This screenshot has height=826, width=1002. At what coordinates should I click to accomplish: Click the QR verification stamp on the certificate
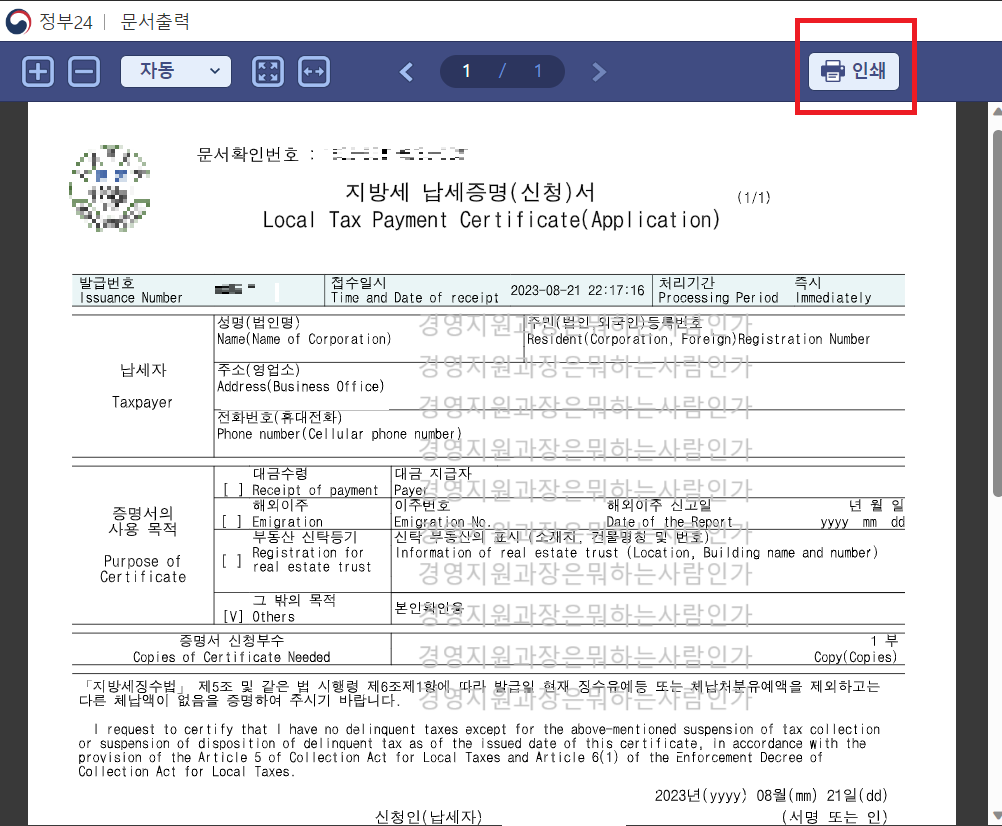[110, 188]
